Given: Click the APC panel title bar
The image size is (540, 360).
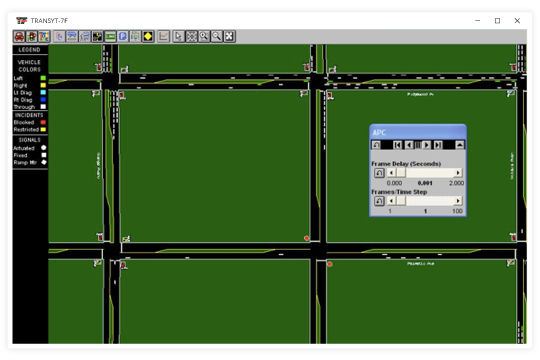Looking at the screenshot, I should (x=418, y=132).
